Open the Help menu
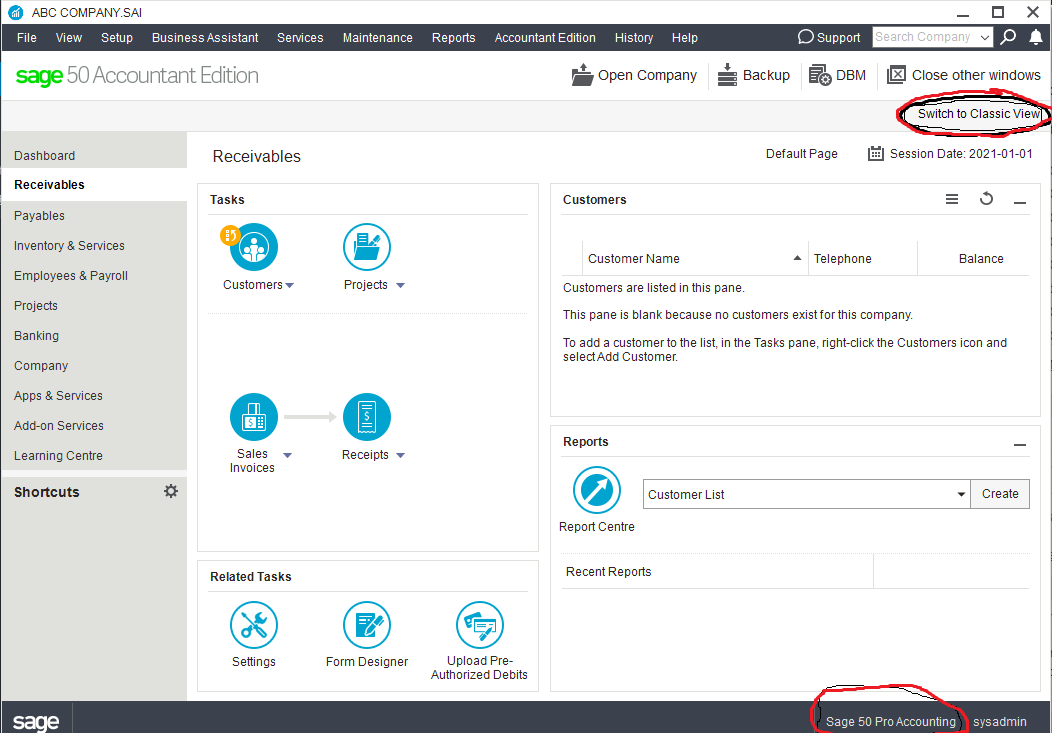Image resolution: width=1052 pixels, height=733 pixels. pos(684,38)
